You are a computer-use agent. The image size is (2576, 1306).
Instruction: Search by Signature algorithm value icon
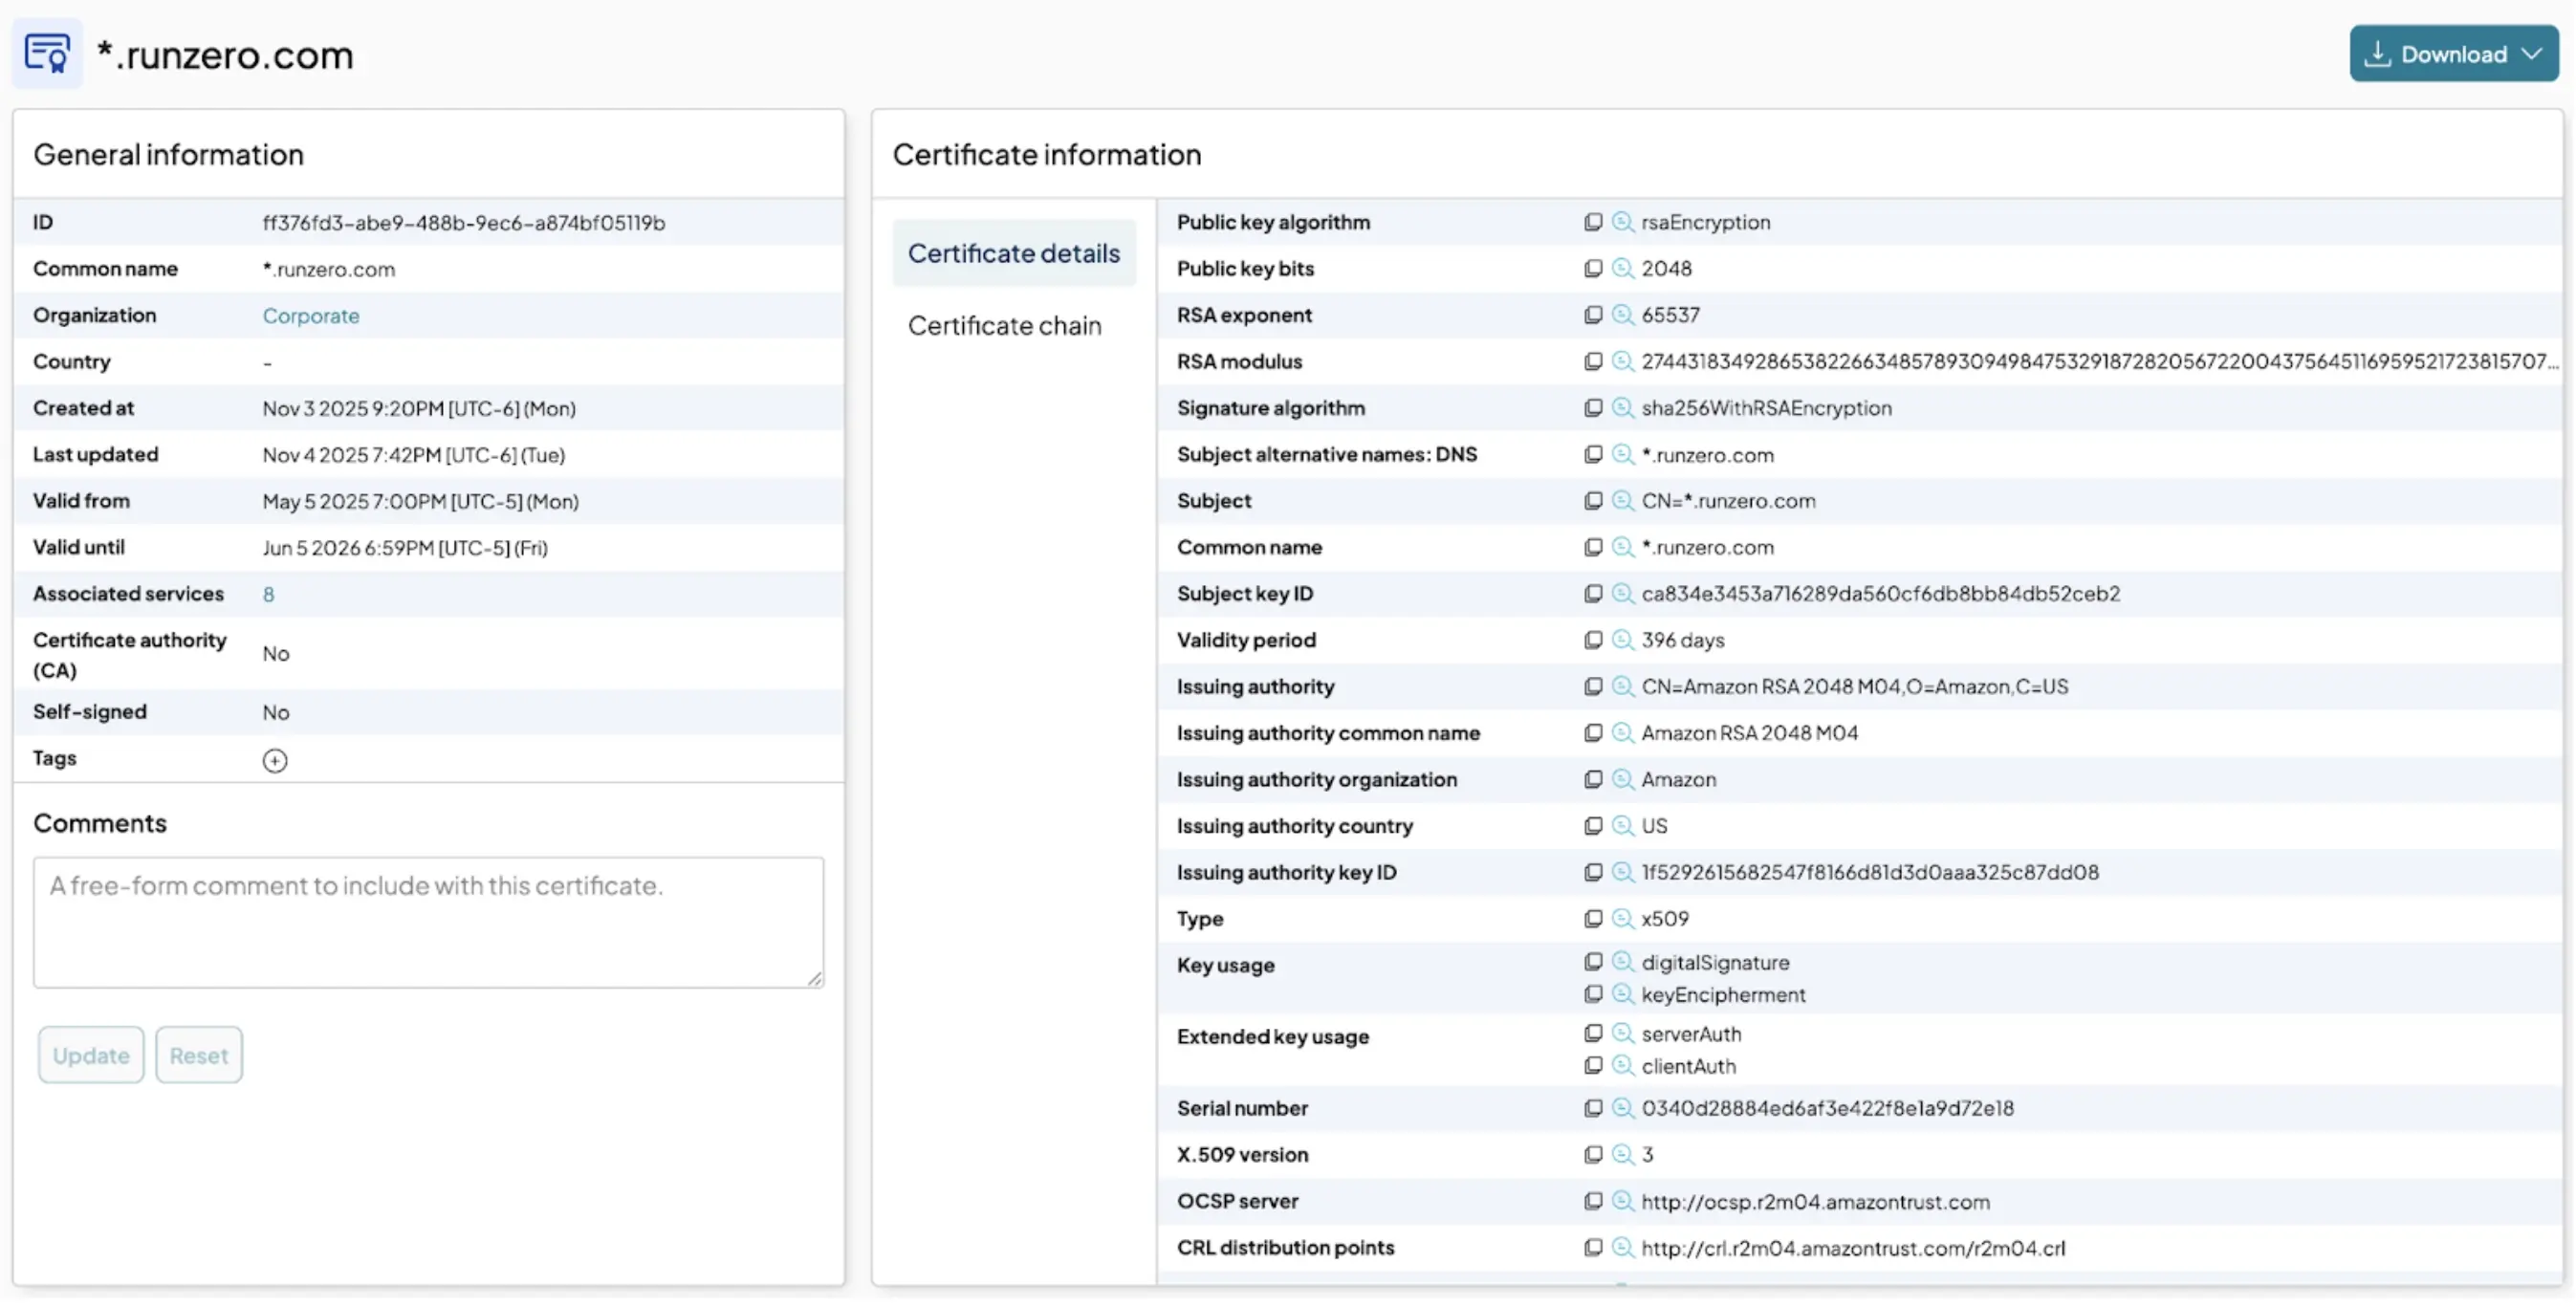(x=1622, y=408)
